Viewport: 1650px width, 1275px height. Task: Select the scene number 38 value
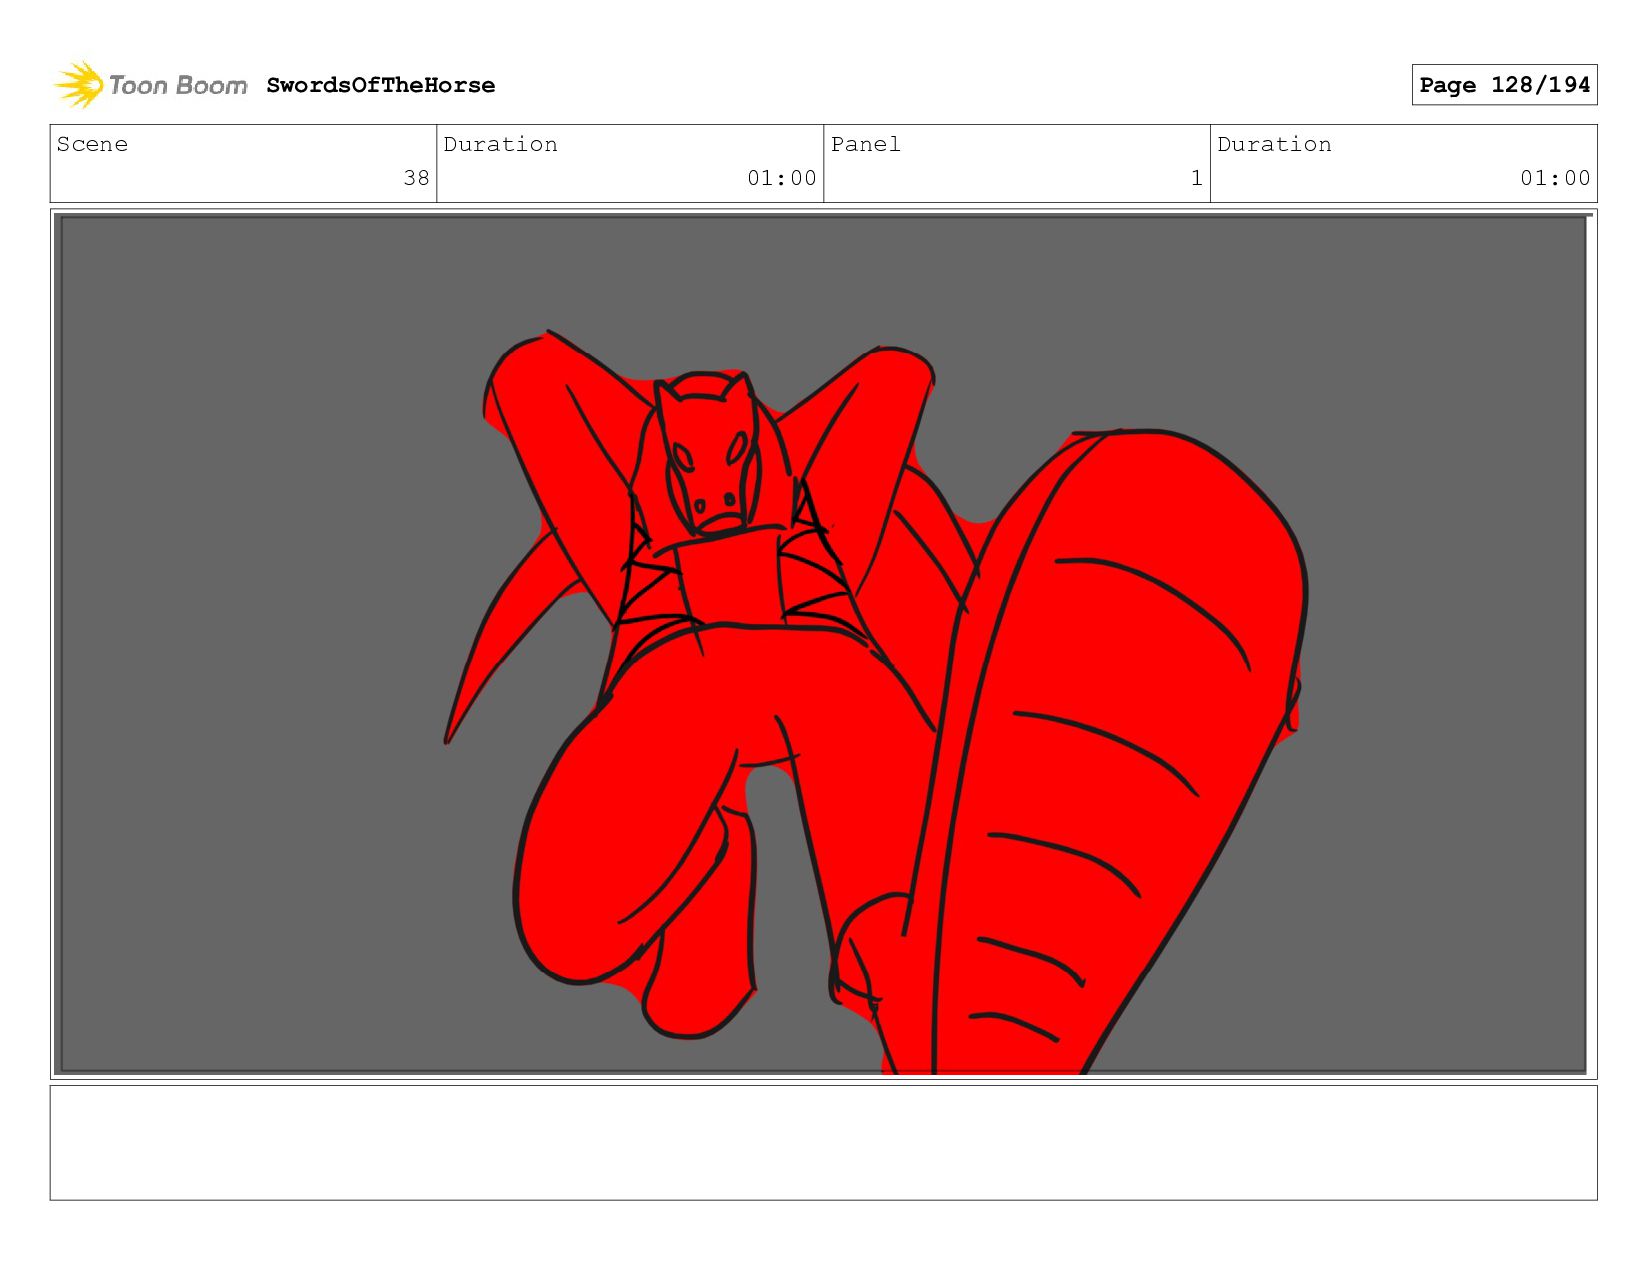coord(416,178)
